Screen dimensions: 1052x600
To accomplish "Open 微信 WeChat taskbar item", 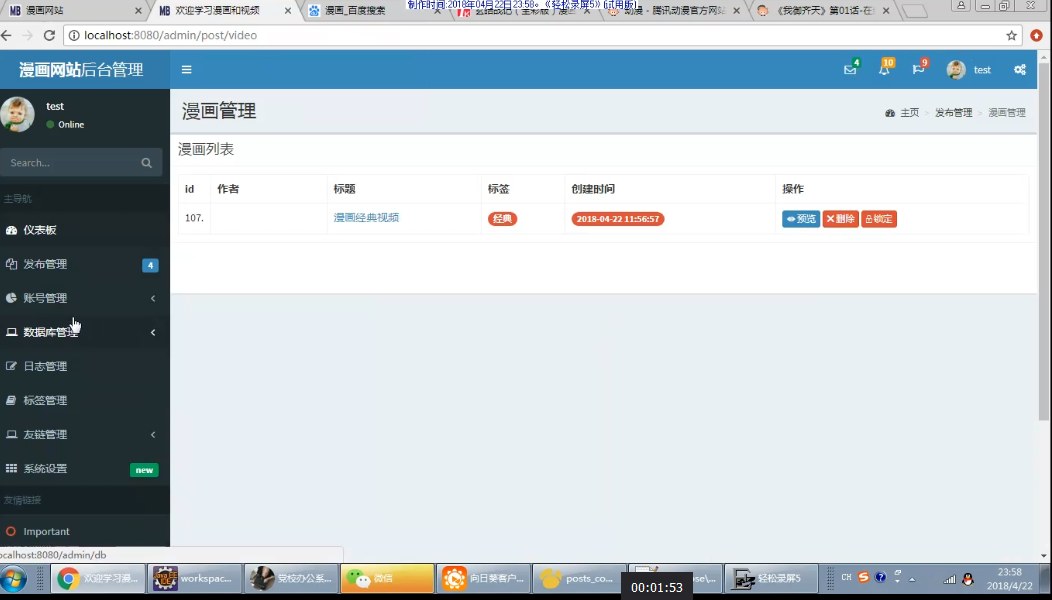I will click(x=387, y=579).
